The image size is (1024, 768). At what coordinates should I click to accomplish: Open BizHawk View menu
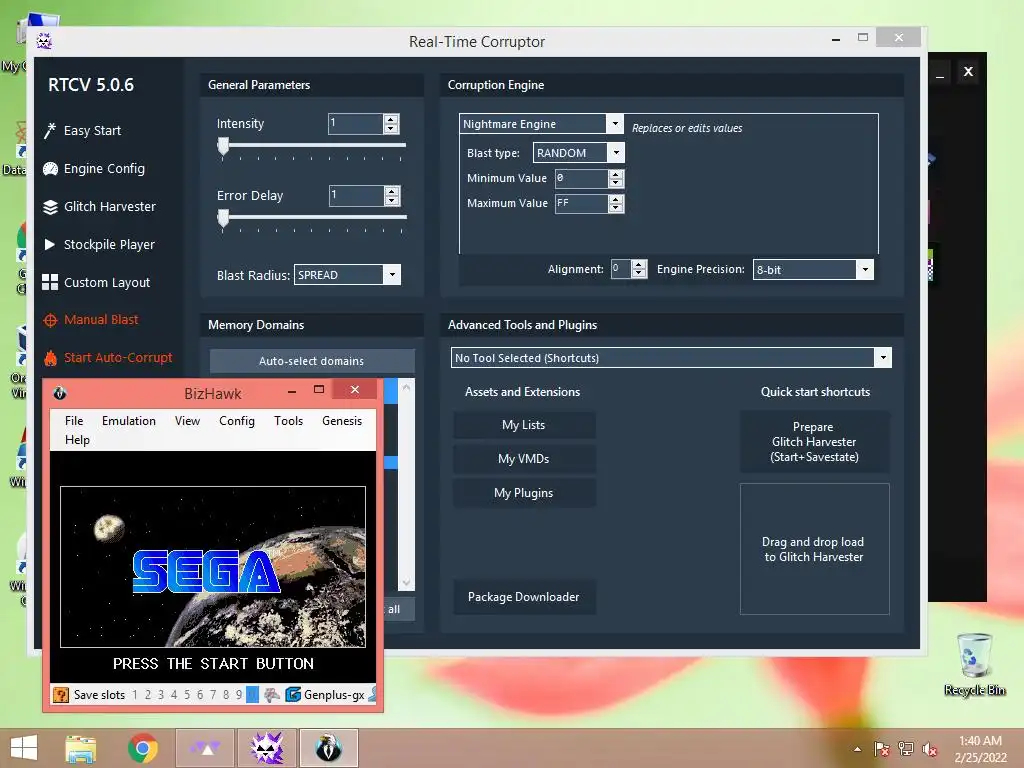(187, 421)
